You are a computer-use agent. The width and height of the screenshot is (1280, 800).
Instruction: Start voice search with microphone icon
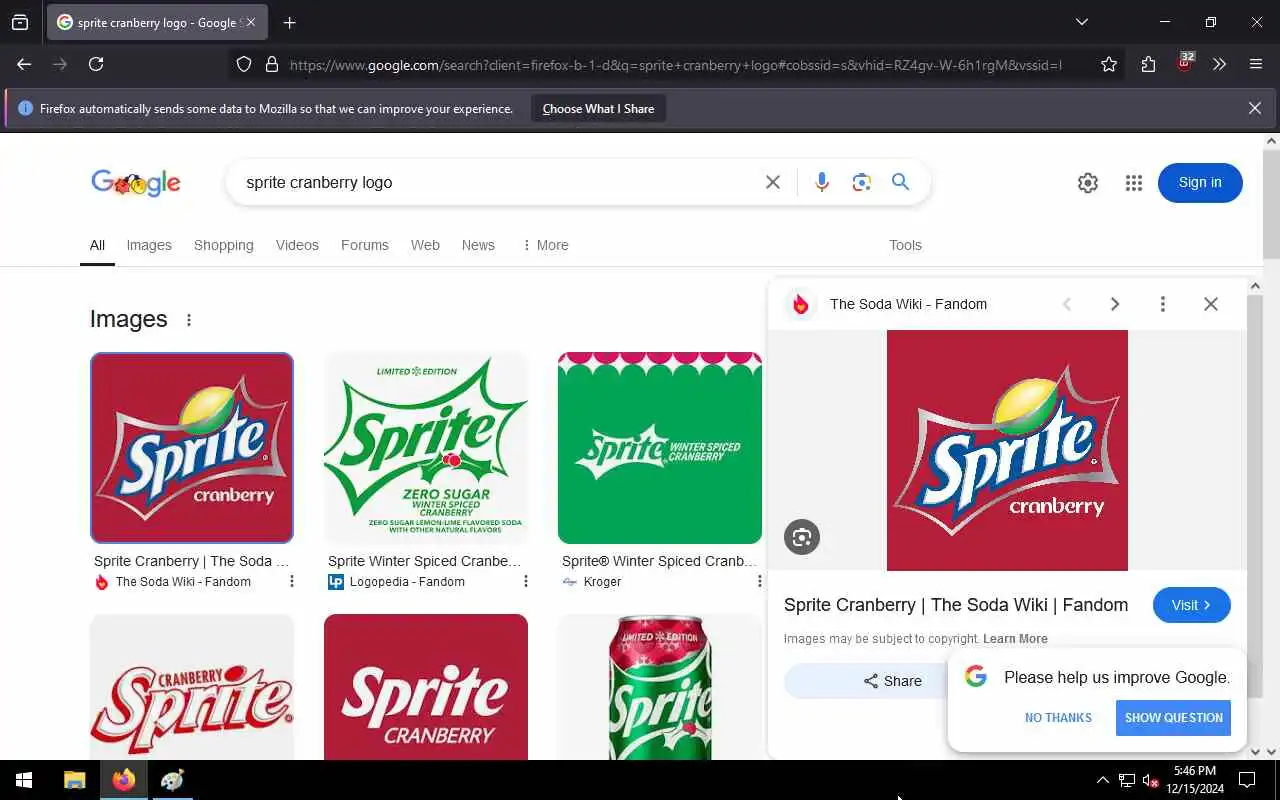pyautogui.click(x=822, y=182)
